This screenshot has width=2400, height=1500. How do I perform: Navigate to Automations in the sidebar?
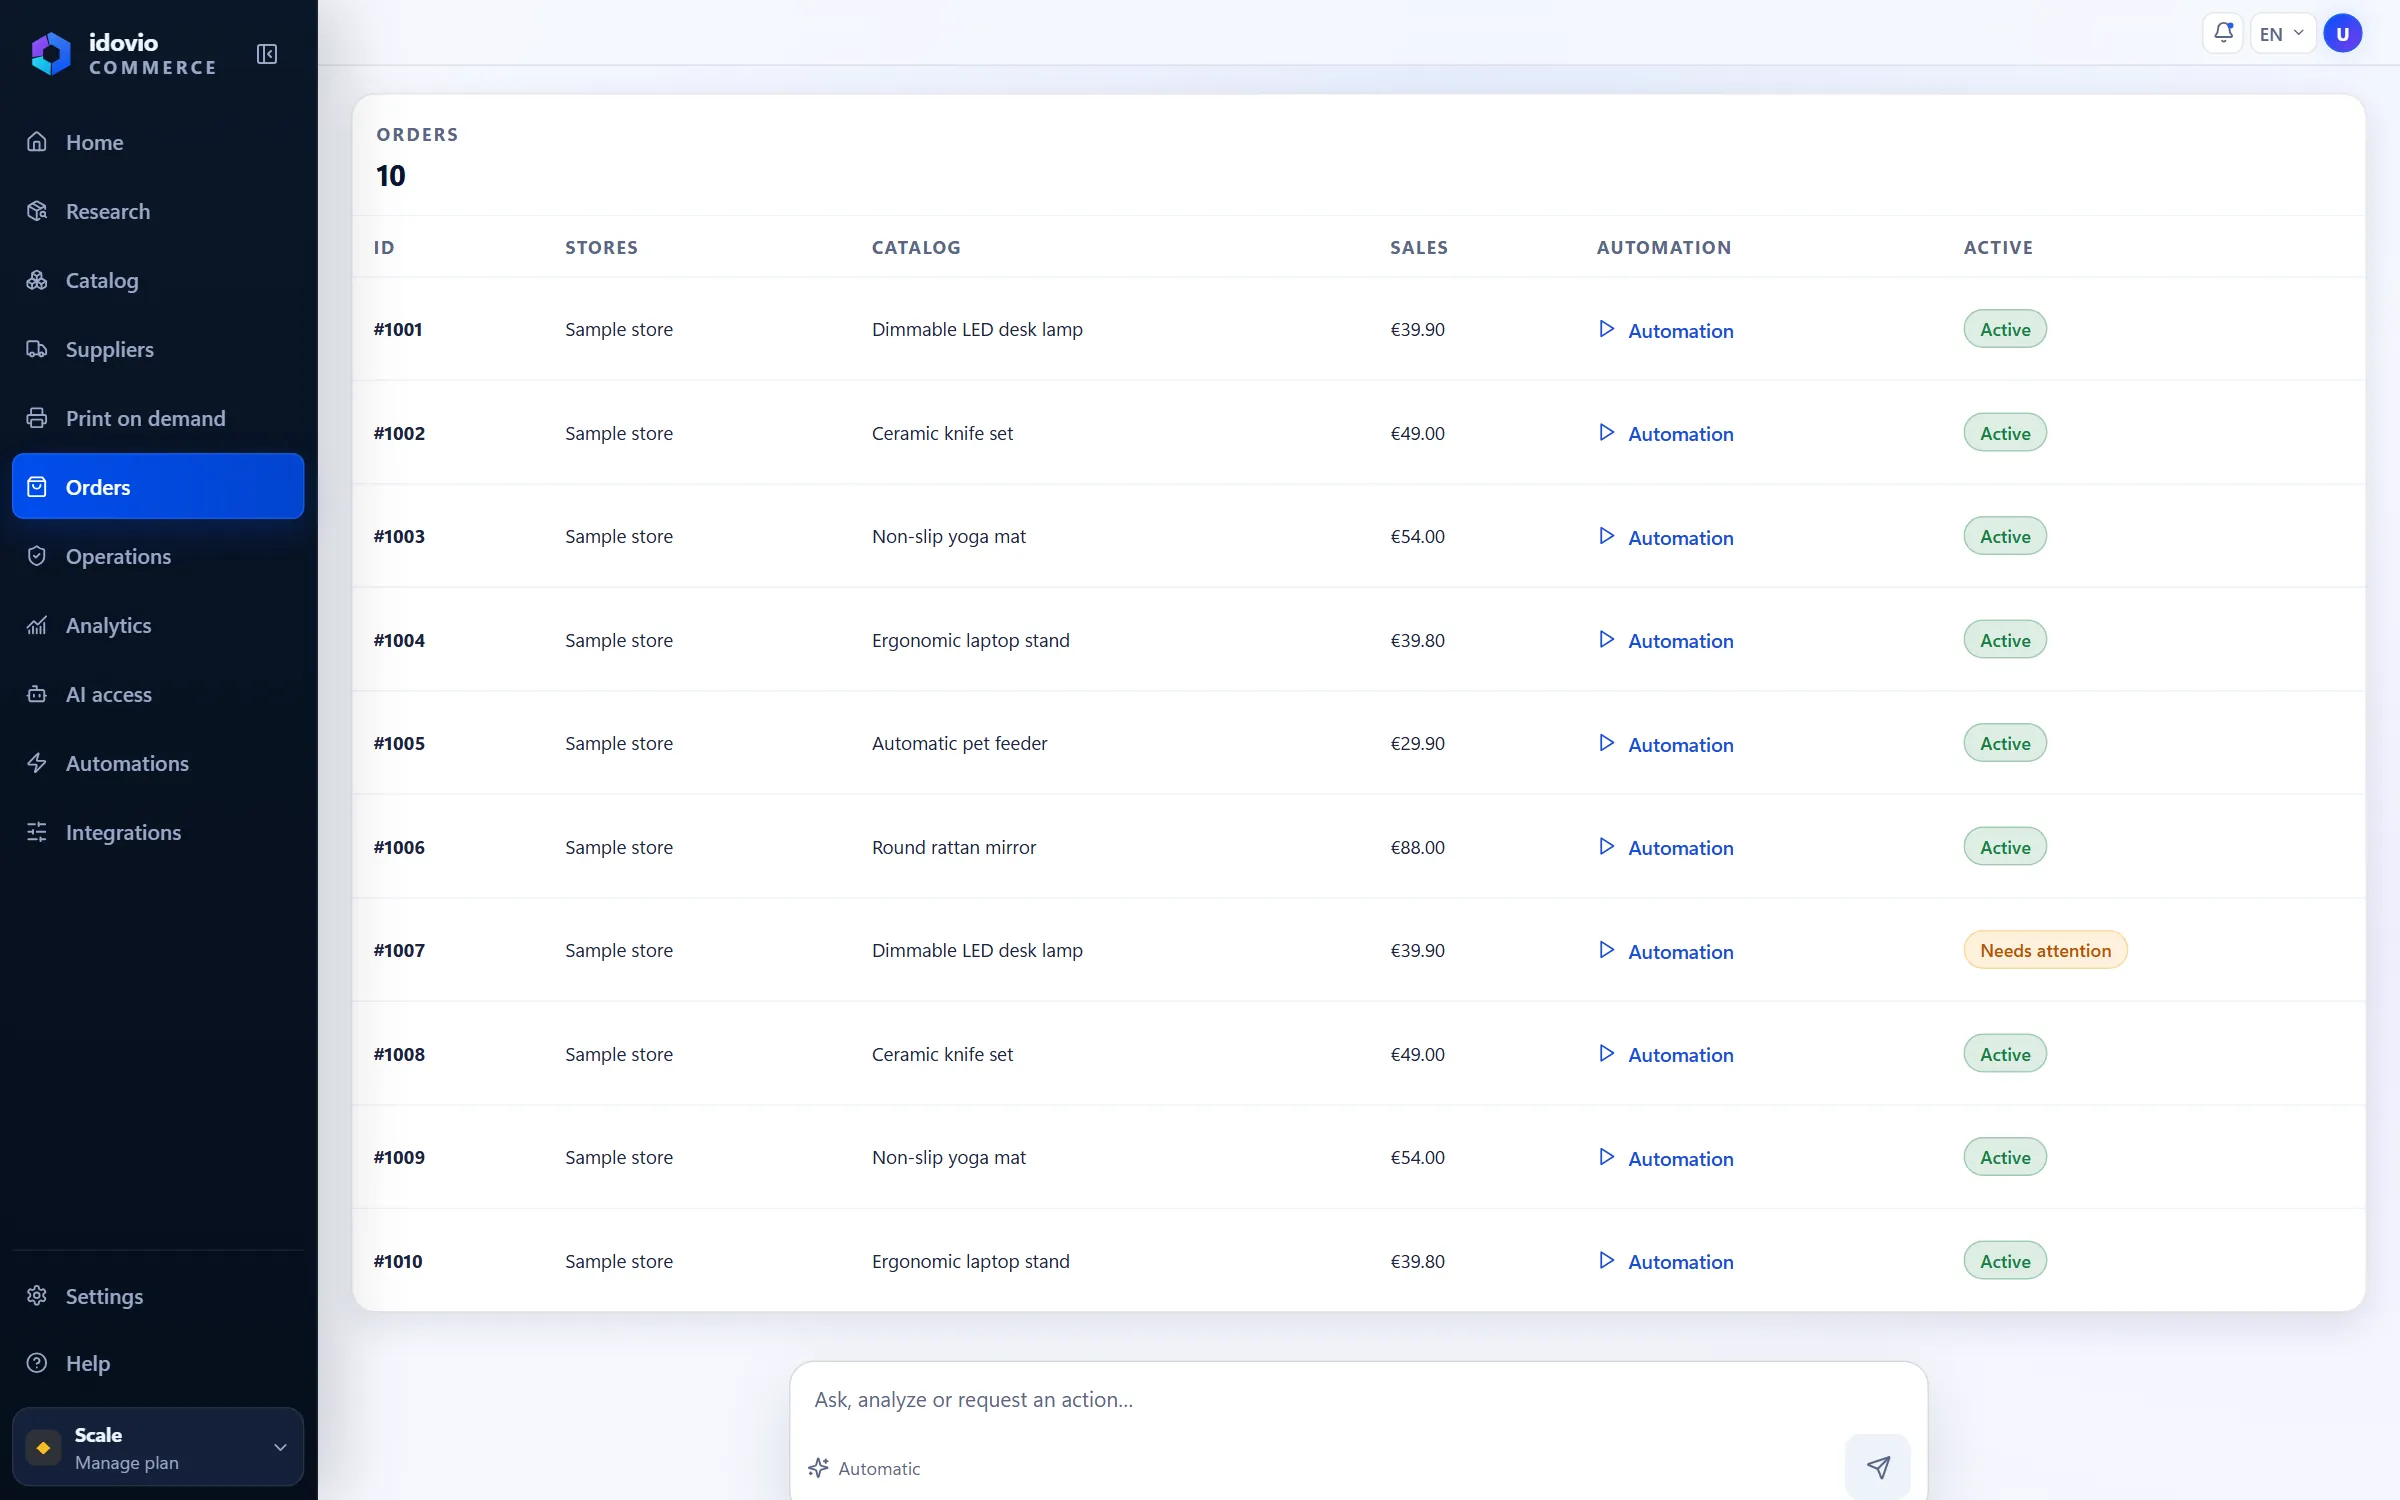(x=158, y=763)
